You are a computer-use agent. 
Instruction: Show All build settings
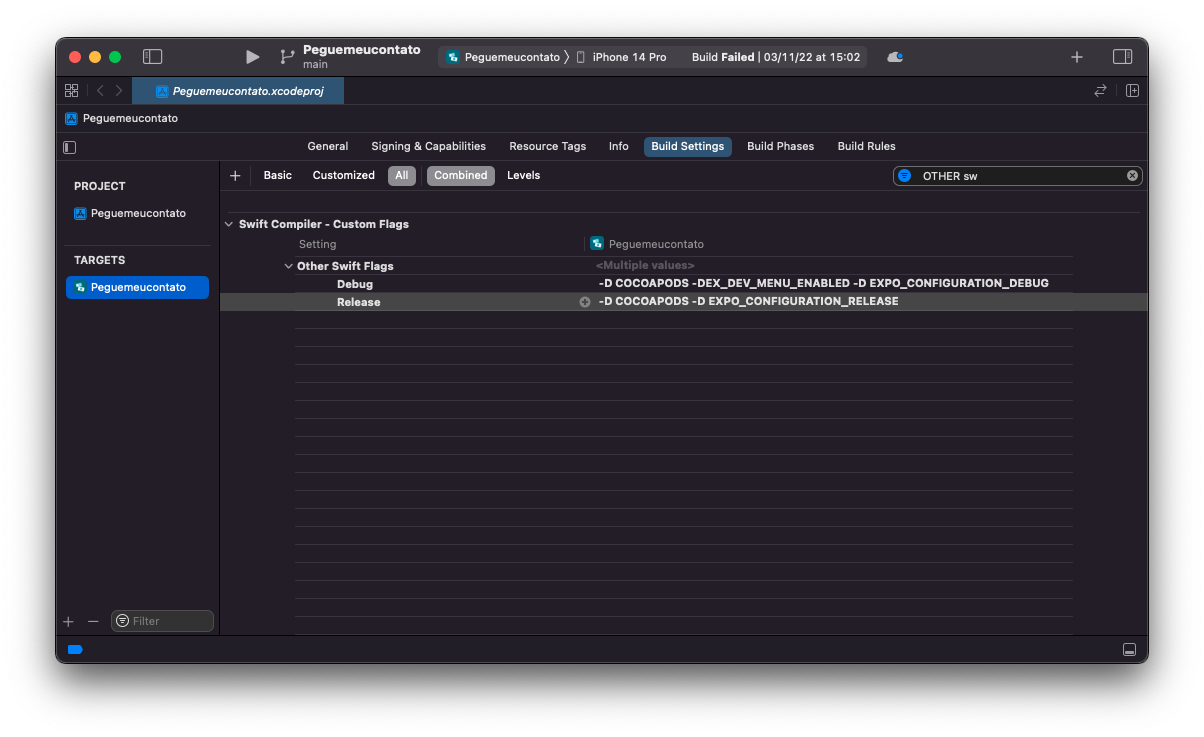402,175
